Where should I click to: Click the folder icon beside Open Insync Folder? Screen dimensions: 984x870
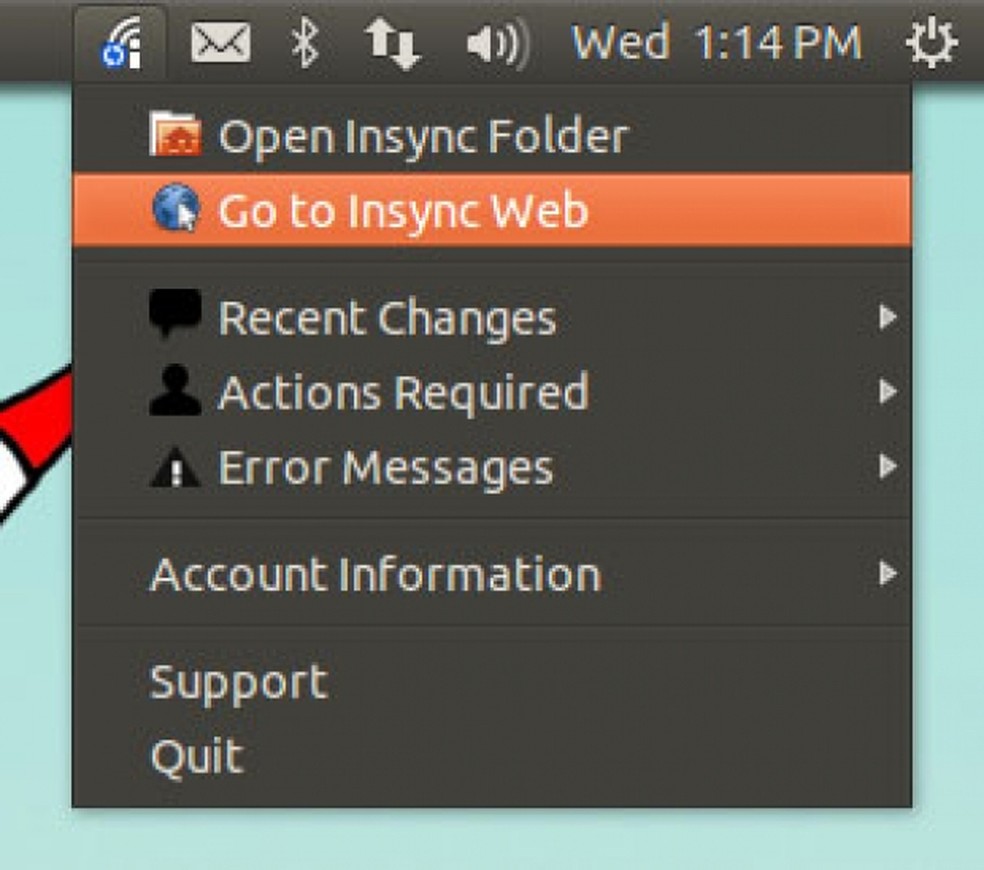tap(175, 136)
